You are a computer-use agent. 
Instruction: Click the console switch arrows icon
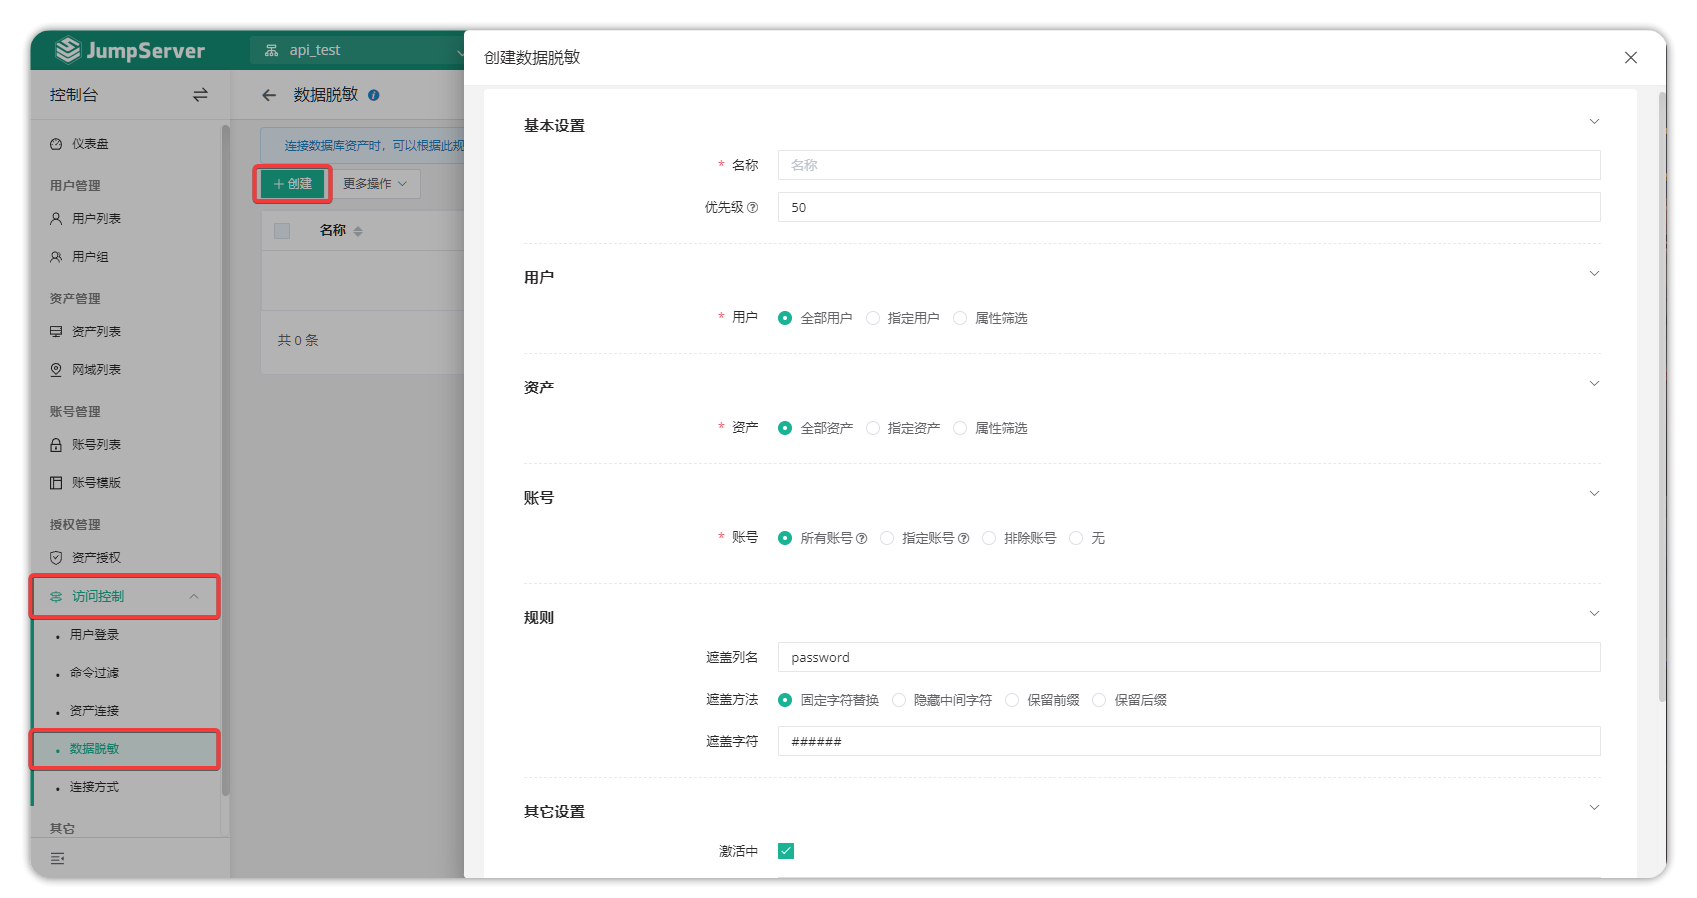[200, 95]
